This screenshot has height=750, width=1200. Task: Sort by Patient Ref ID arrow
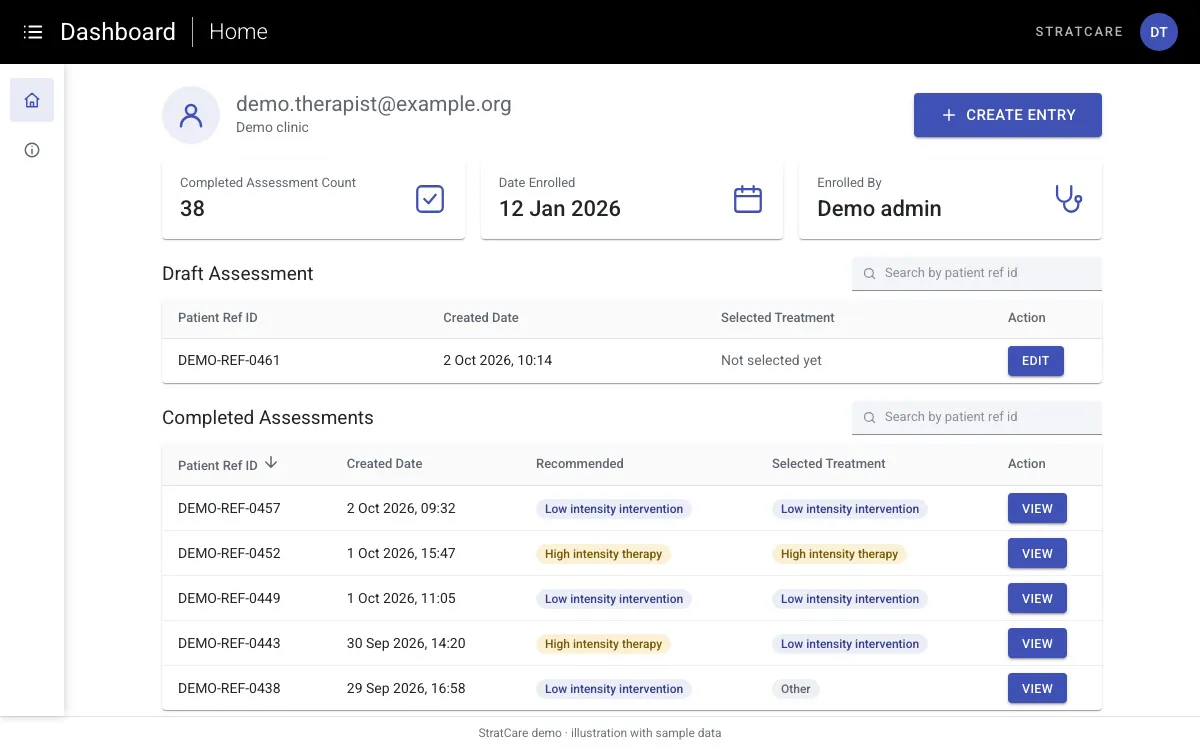pos(271,463)
